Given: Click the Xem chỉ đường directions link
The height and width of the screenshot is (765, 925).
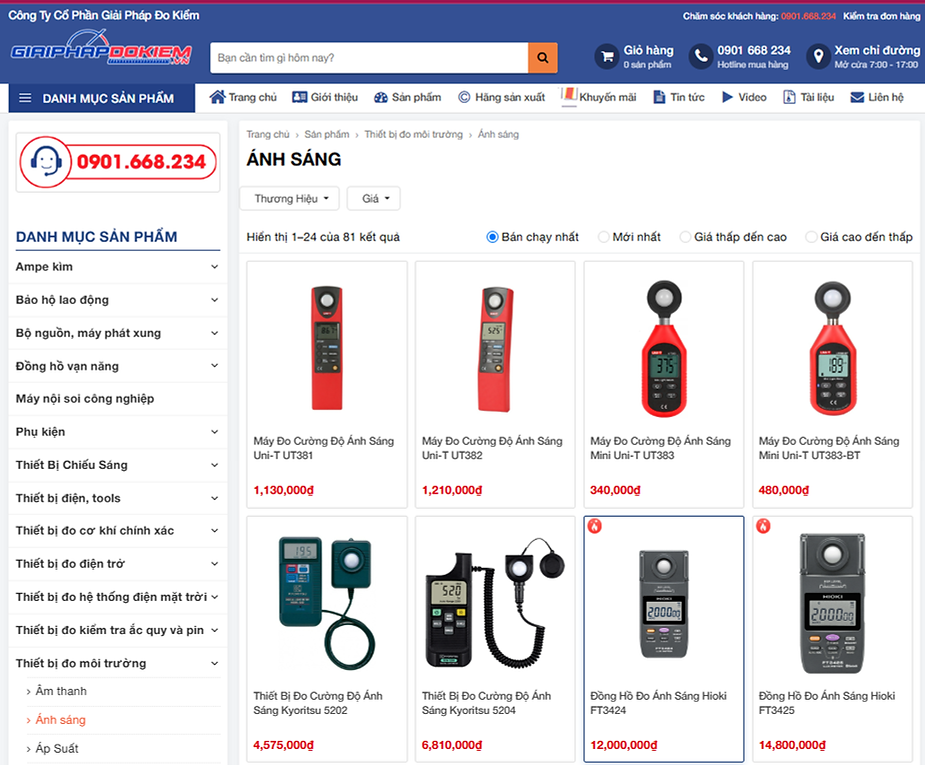Looking at the screenshot, I should [877, 51].
